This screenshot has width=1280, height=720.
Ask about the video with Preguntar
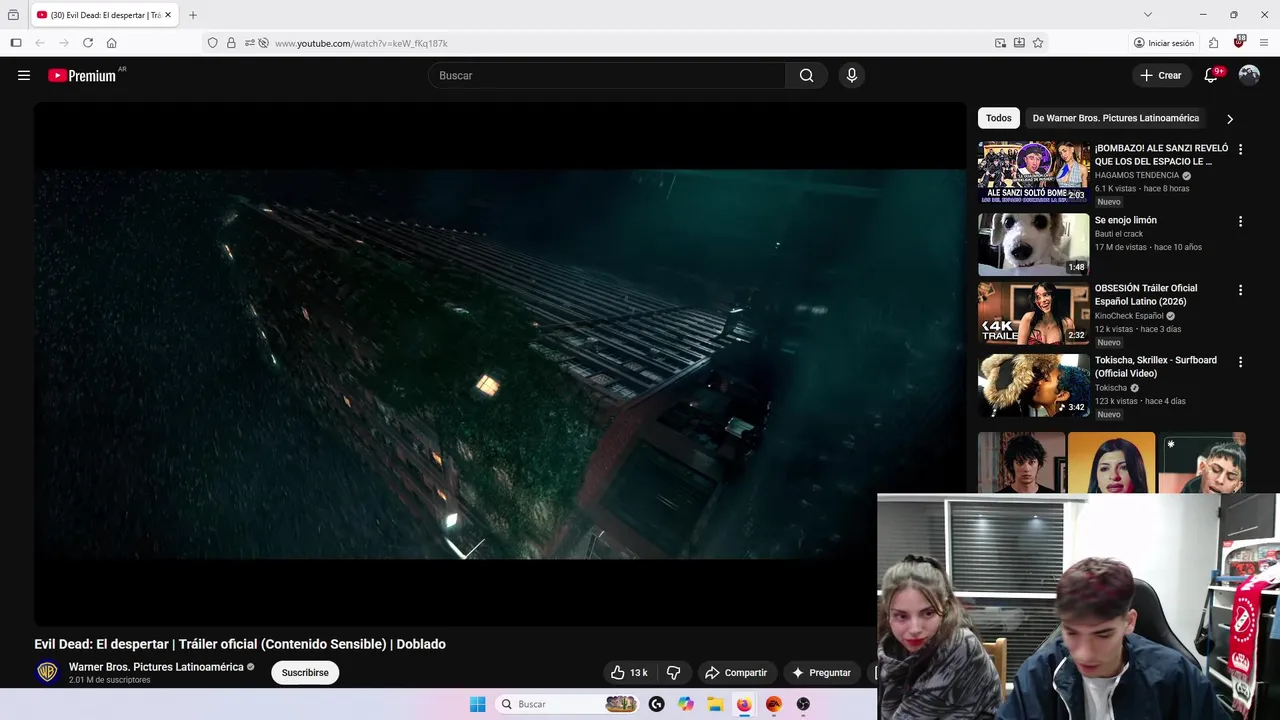coord(821,673)
